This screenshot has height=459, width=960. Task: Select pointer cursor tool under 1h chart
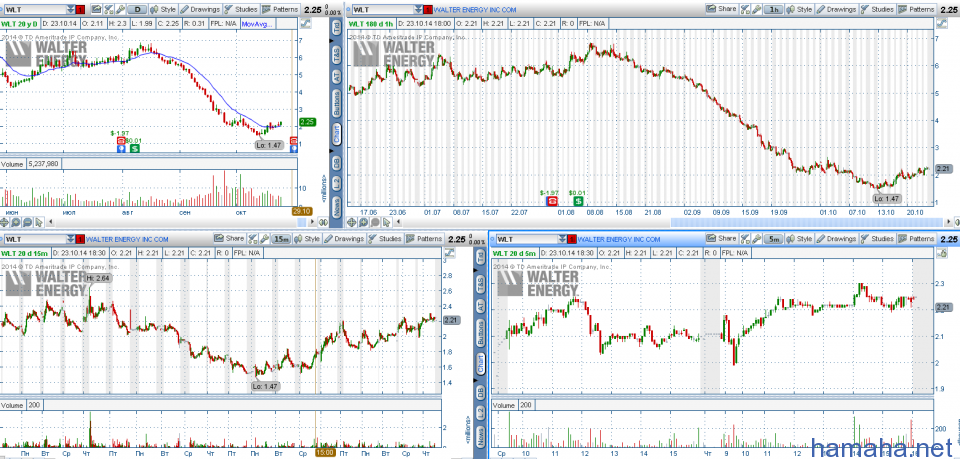pos(386,222)
